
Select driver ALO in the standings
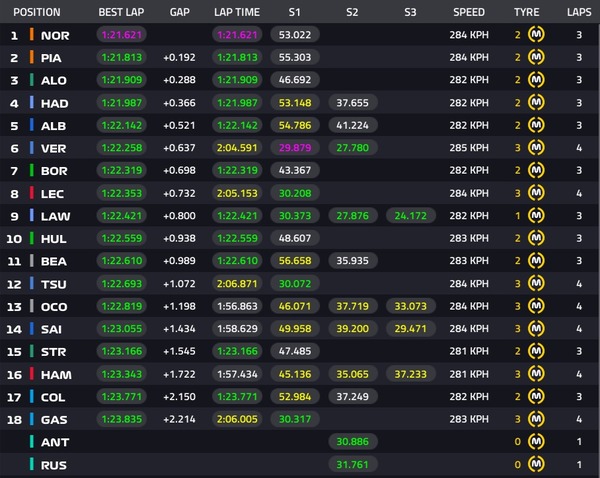[52, 80]
